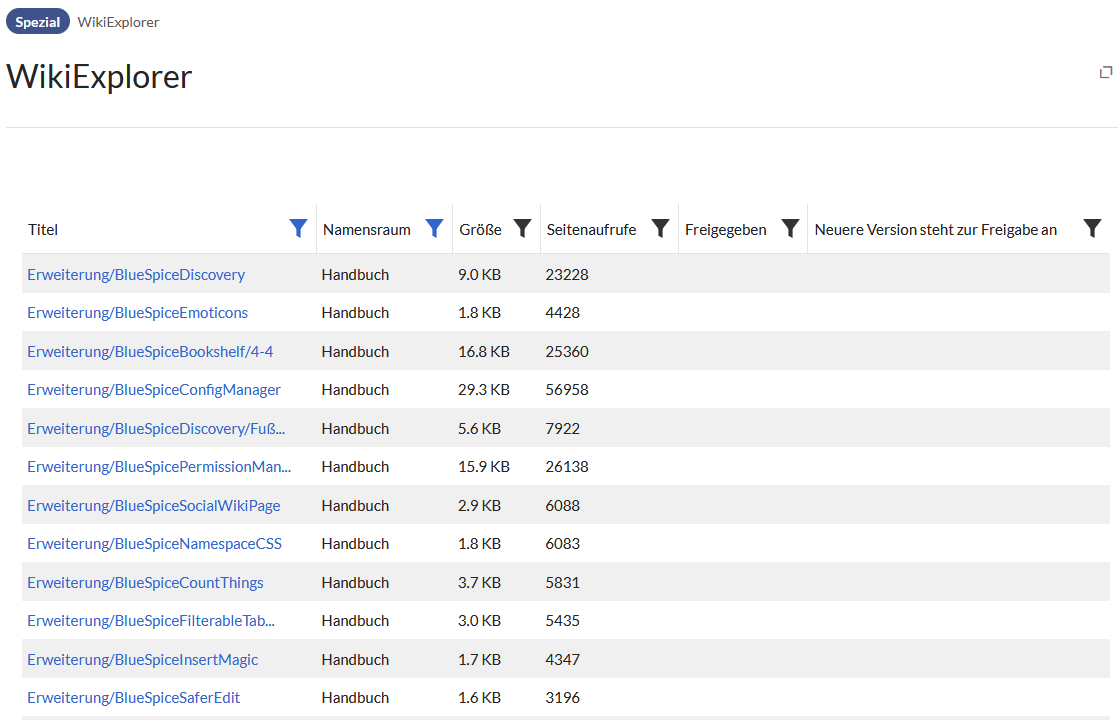Click the BlueSpiceCountThings page link
This screenshot has height=720, width=1118.
[145, 583]
